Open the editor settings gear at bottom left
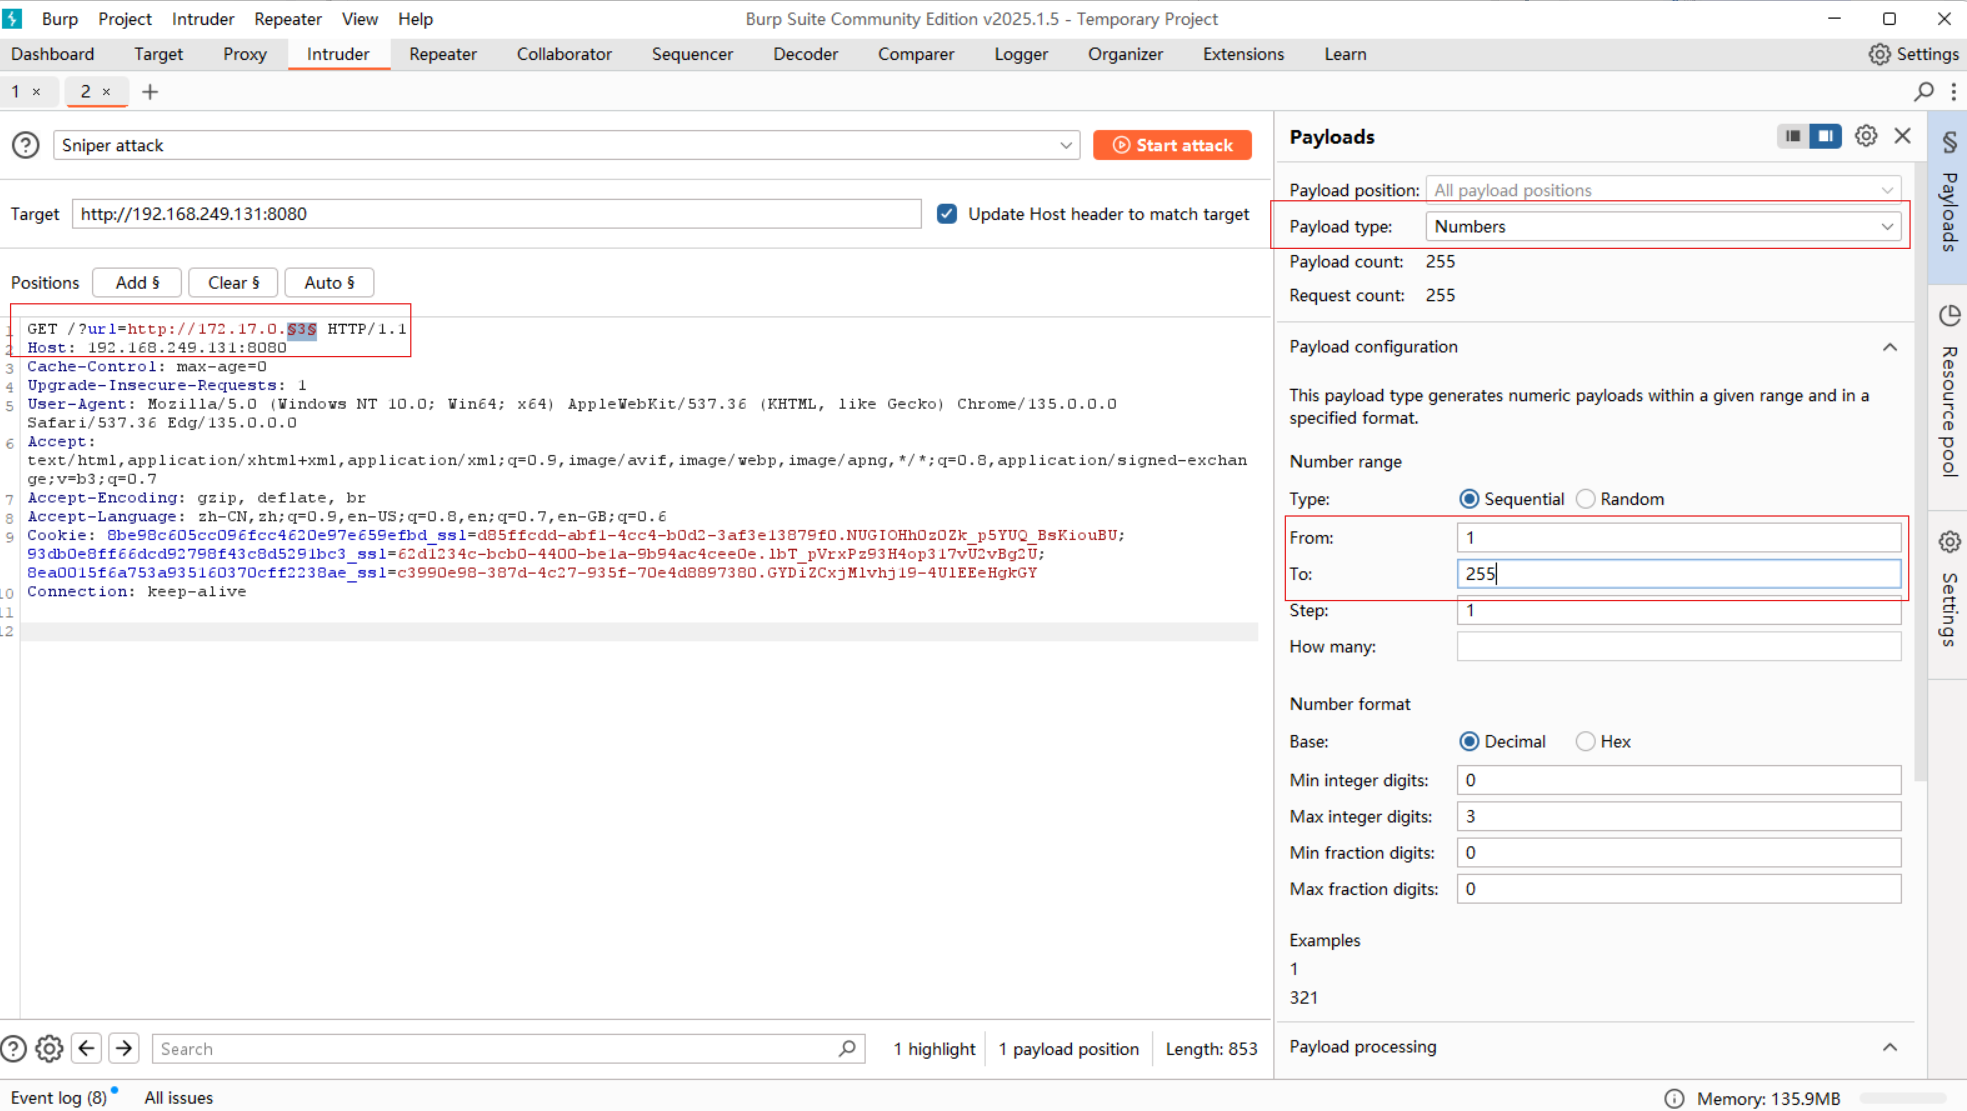 pyautogui.click(x=49, y=1048)
